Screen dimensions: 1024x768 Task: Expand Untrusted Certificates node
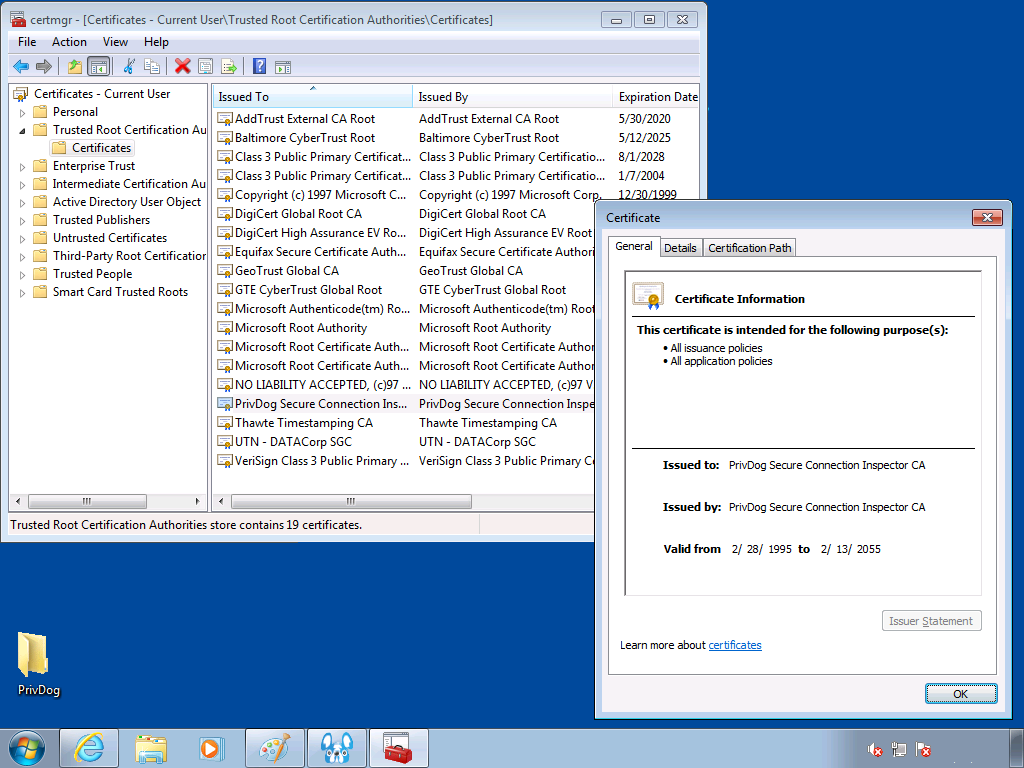pyautogui.click(x=22, y=239)
